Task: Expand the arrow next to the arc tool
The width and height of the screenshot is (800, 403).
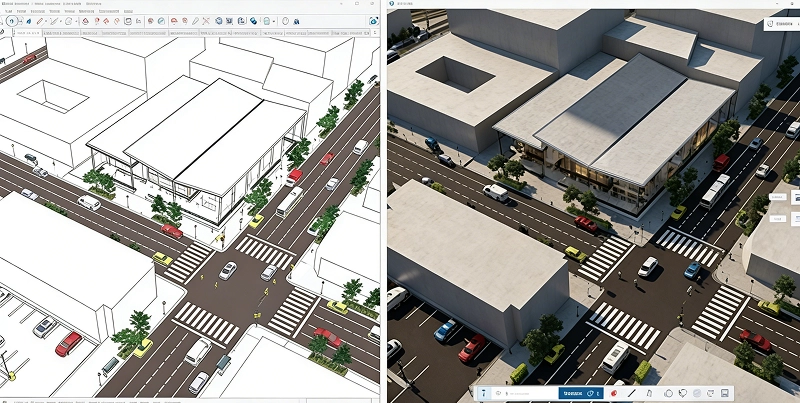Action: click(76, 21)
